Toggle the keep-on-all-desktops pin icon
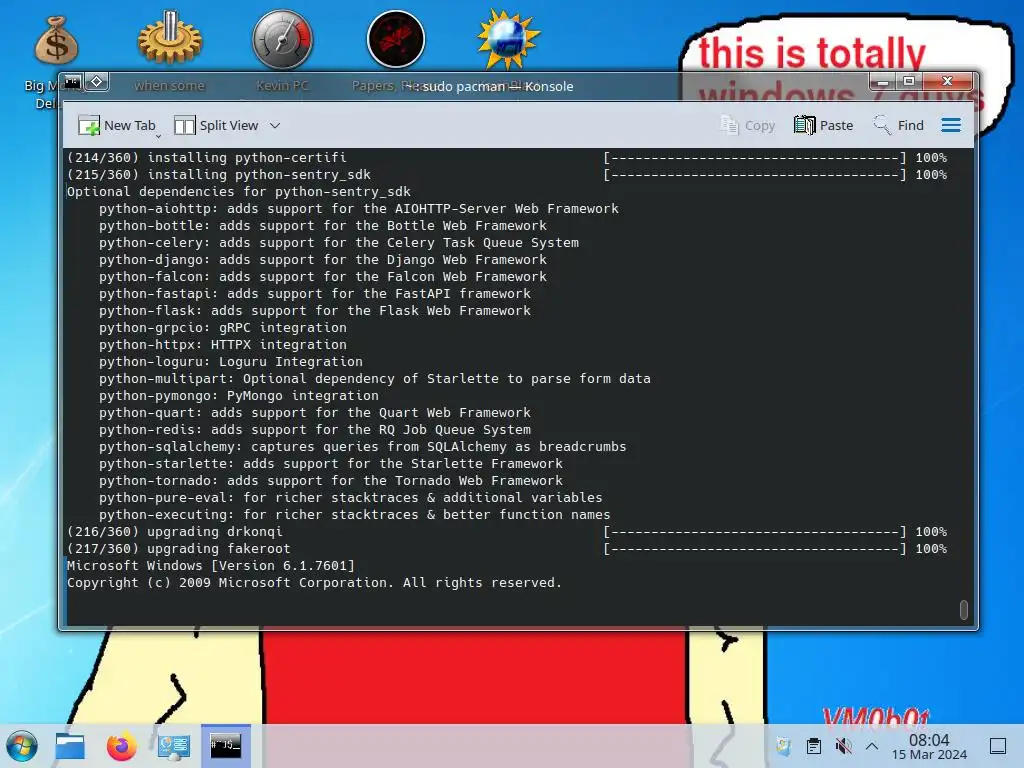 coord(97,82)
